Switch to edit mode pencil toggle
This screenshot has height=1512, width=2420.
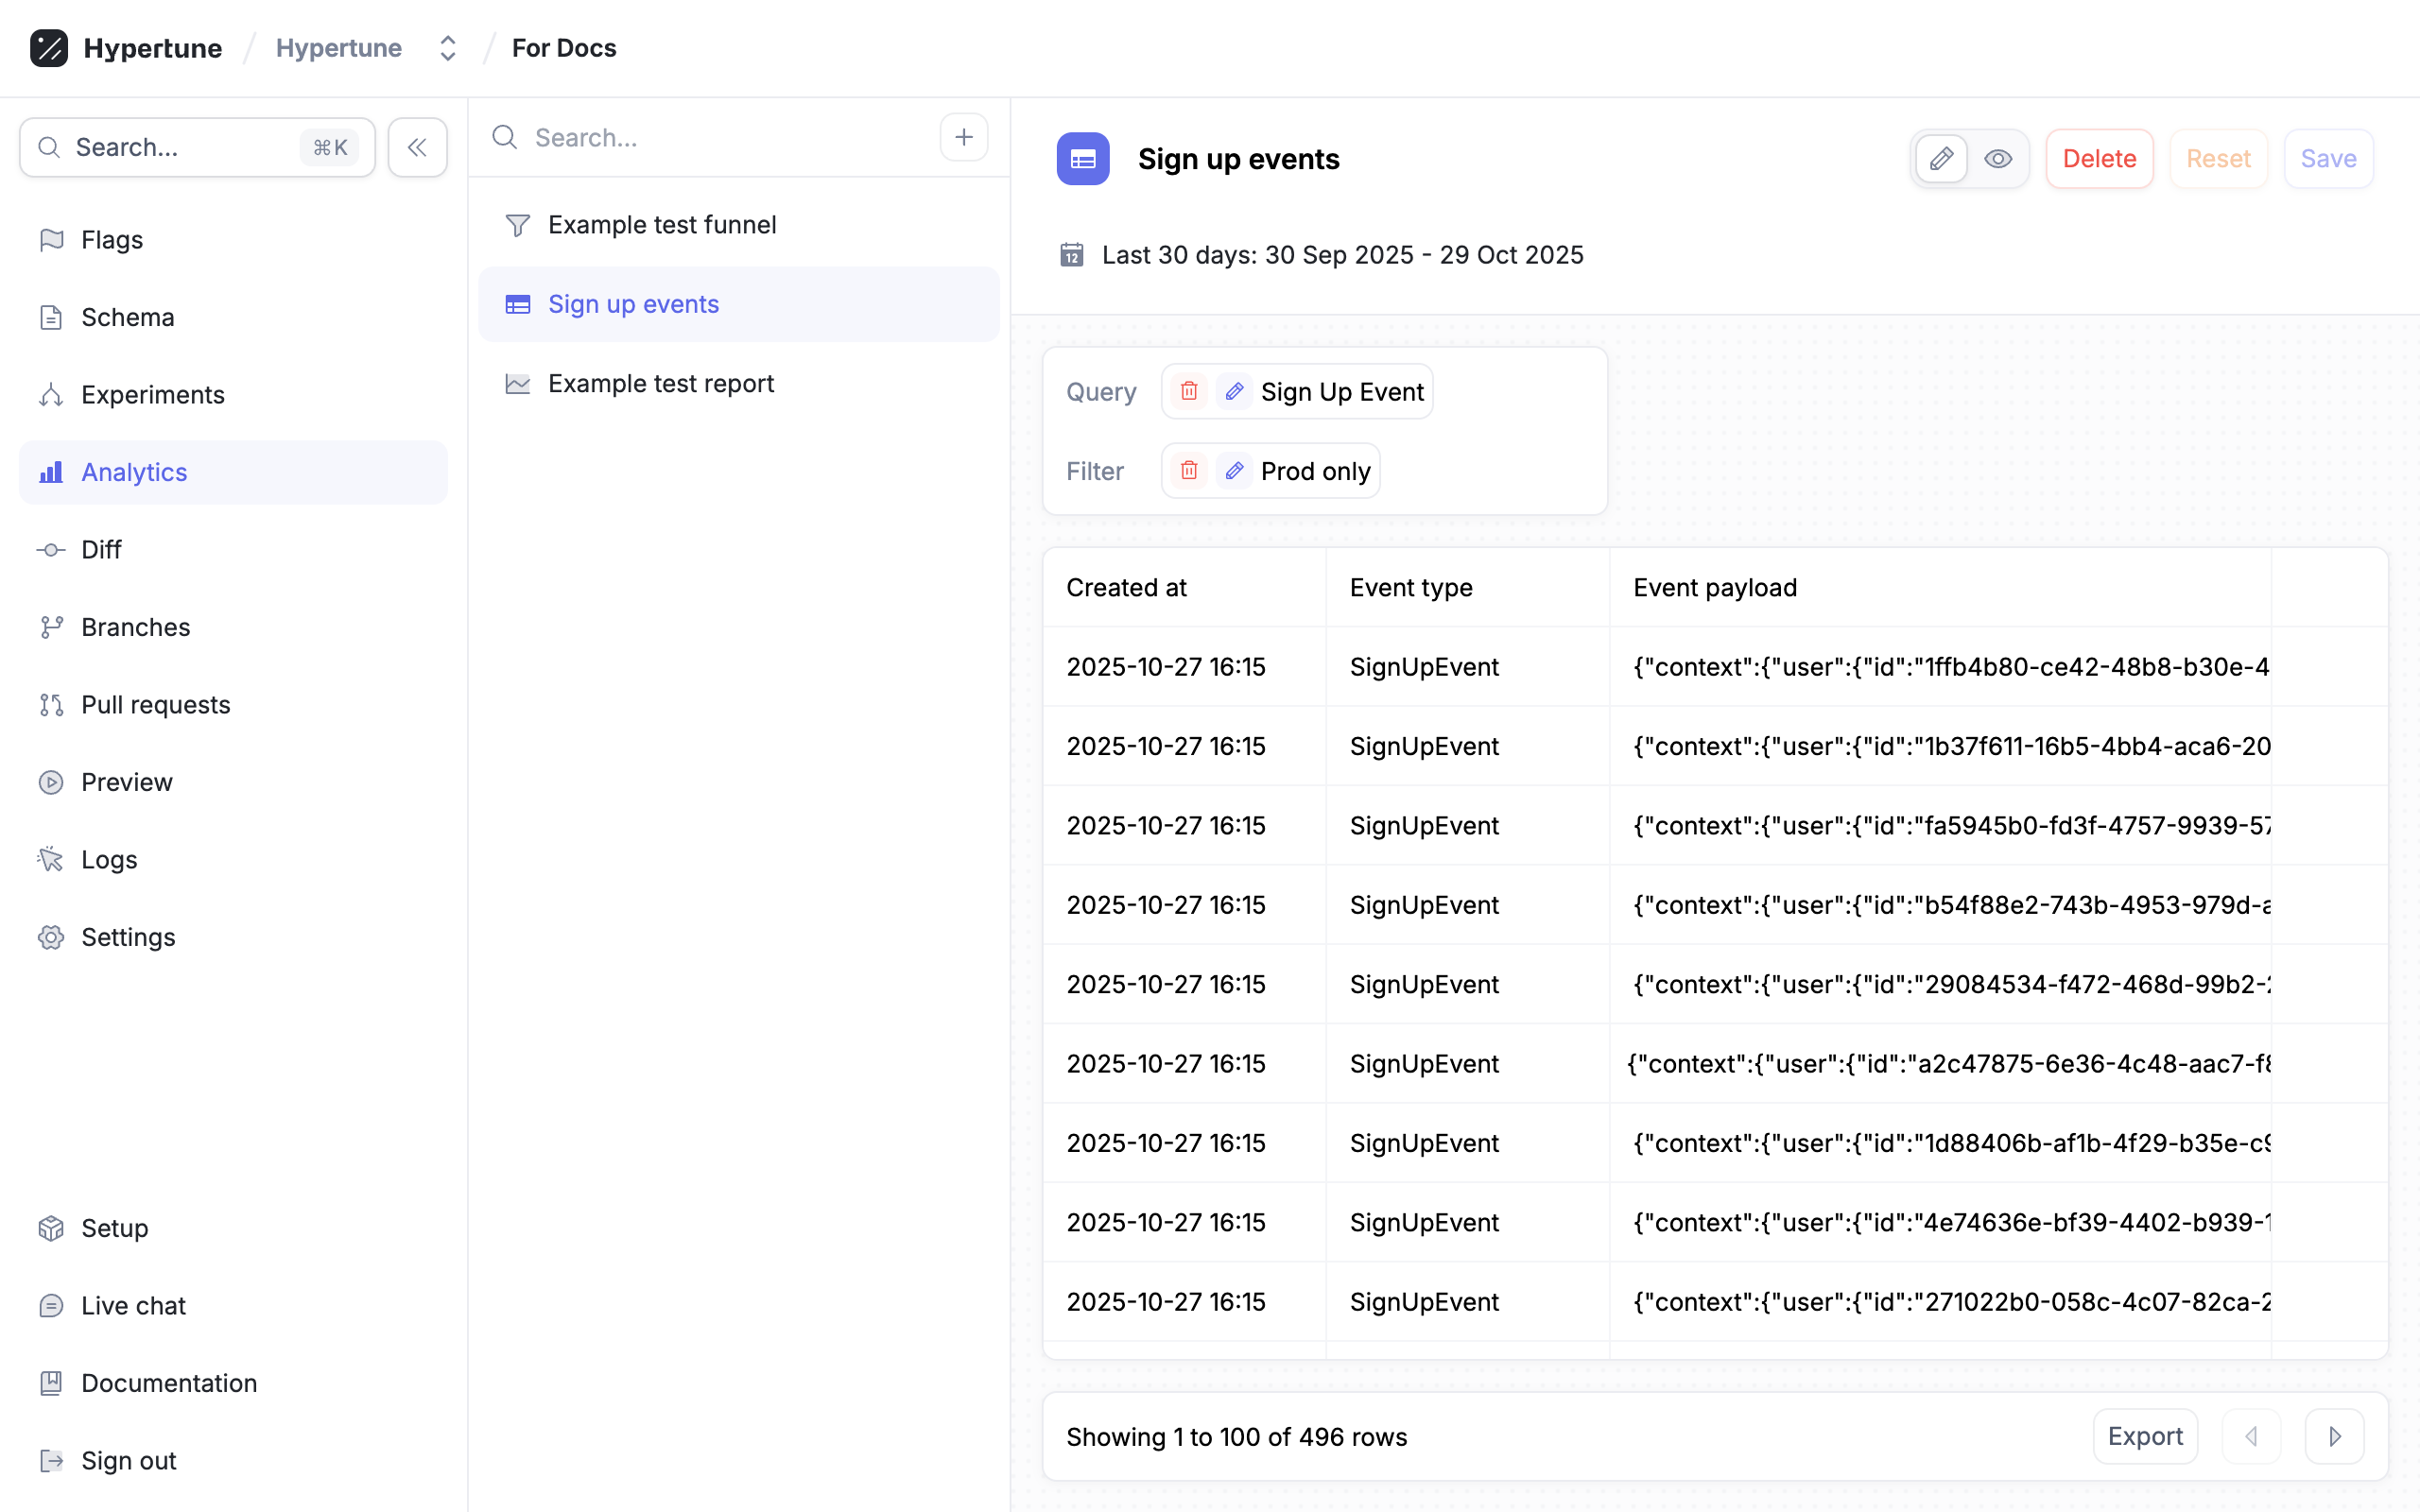(x=1941, y=159)
